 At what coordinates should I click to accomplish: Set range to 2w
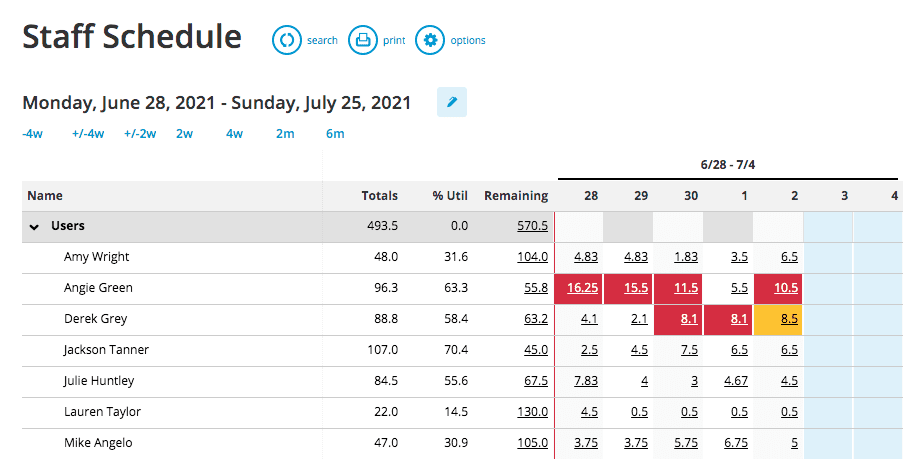(184, 134)
